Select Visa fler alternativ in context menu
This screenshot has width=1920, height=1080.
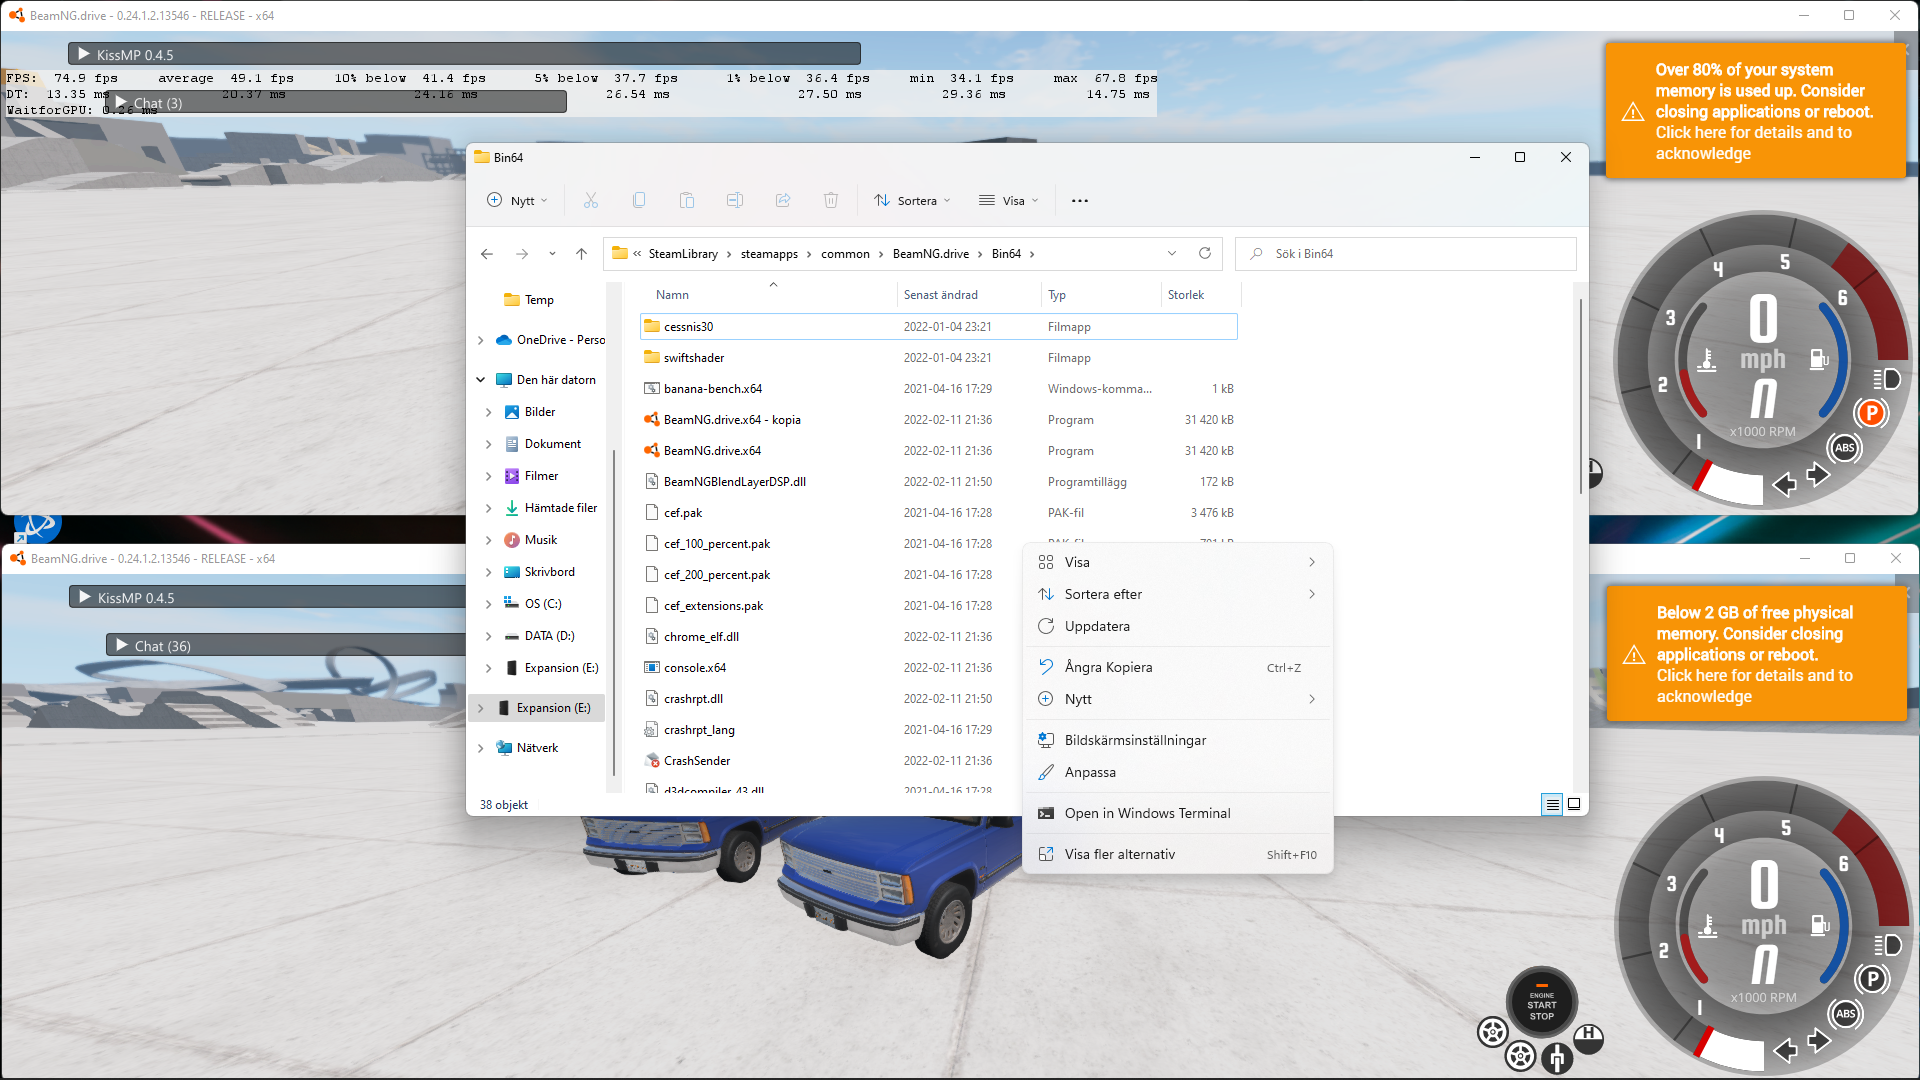pos(1178,854)
